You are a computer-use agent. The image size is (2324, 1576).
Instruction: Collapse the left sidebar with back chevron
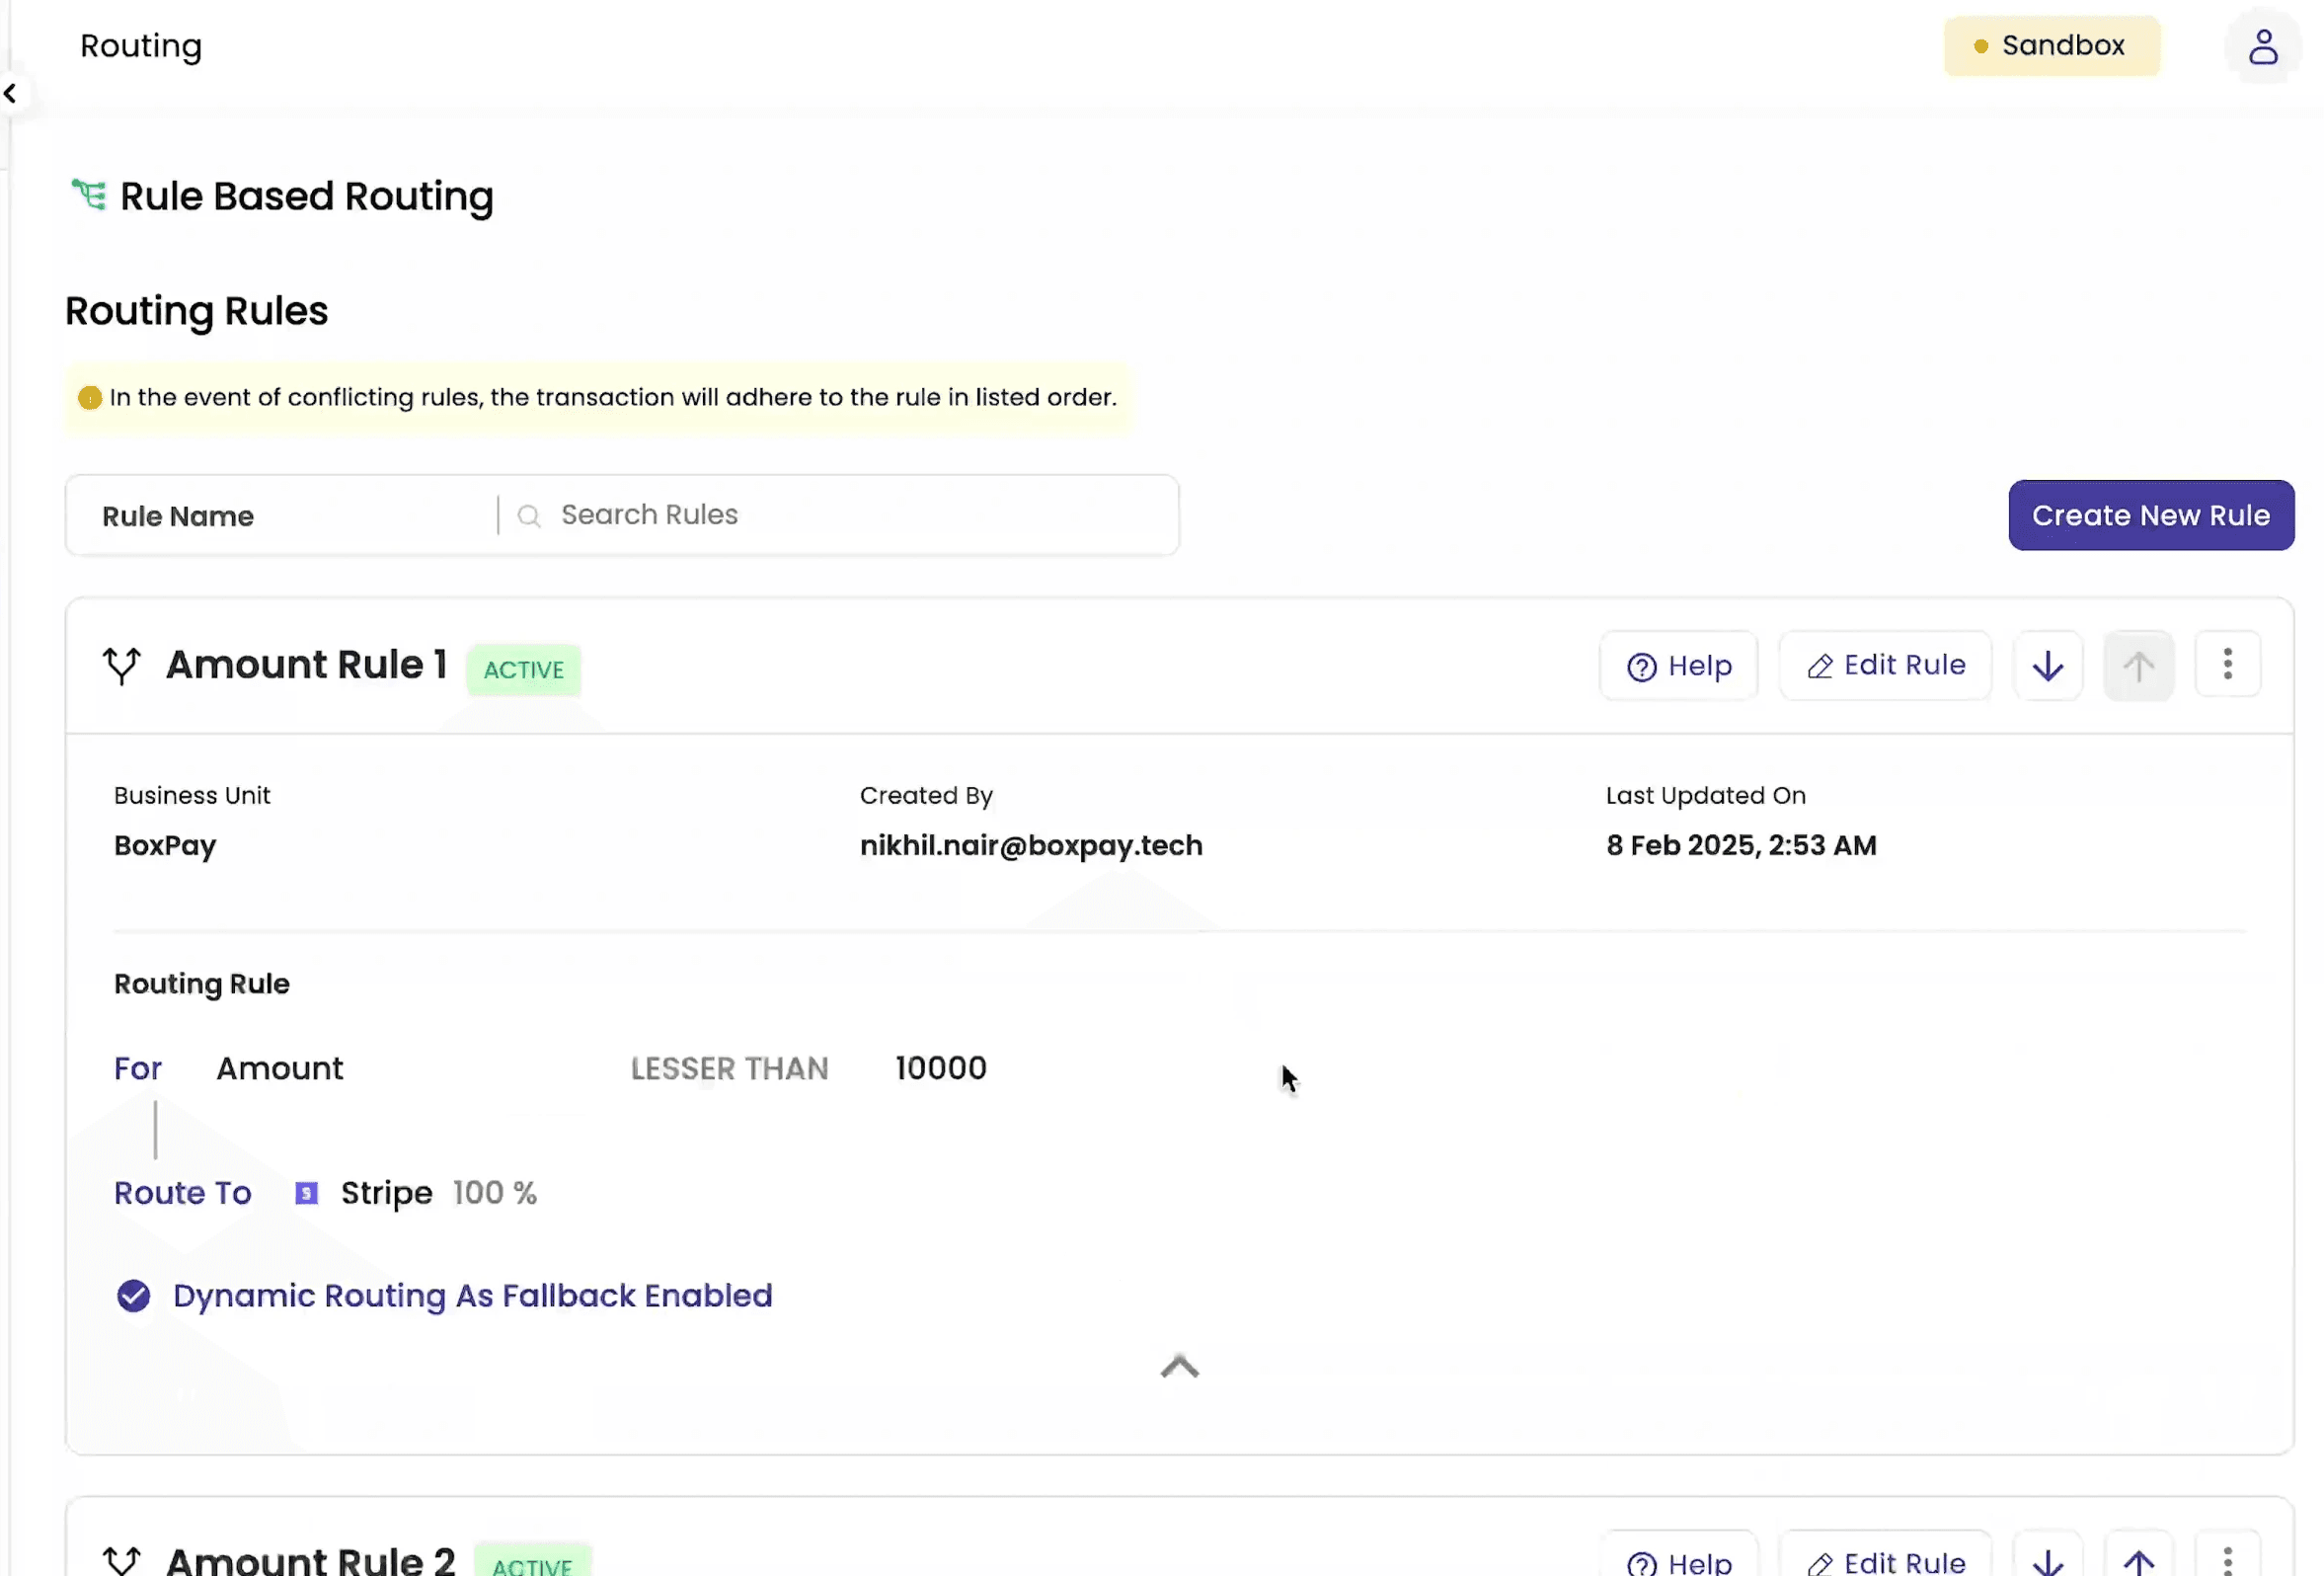[11, 94]
